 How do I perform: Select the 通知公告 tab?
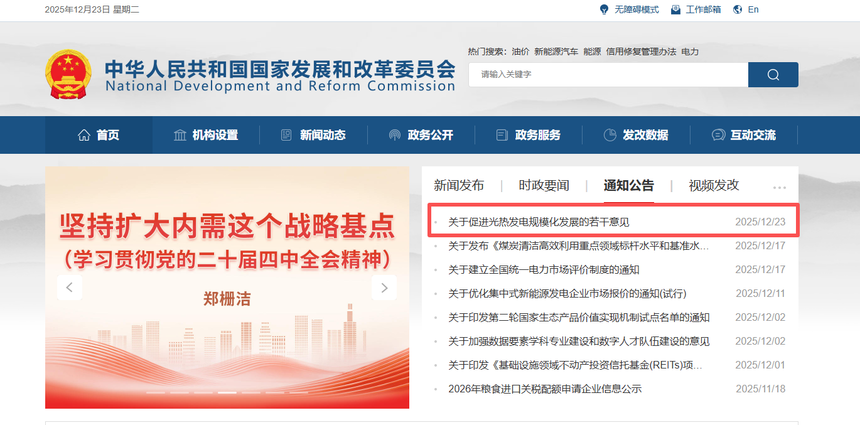pos(629,185)
